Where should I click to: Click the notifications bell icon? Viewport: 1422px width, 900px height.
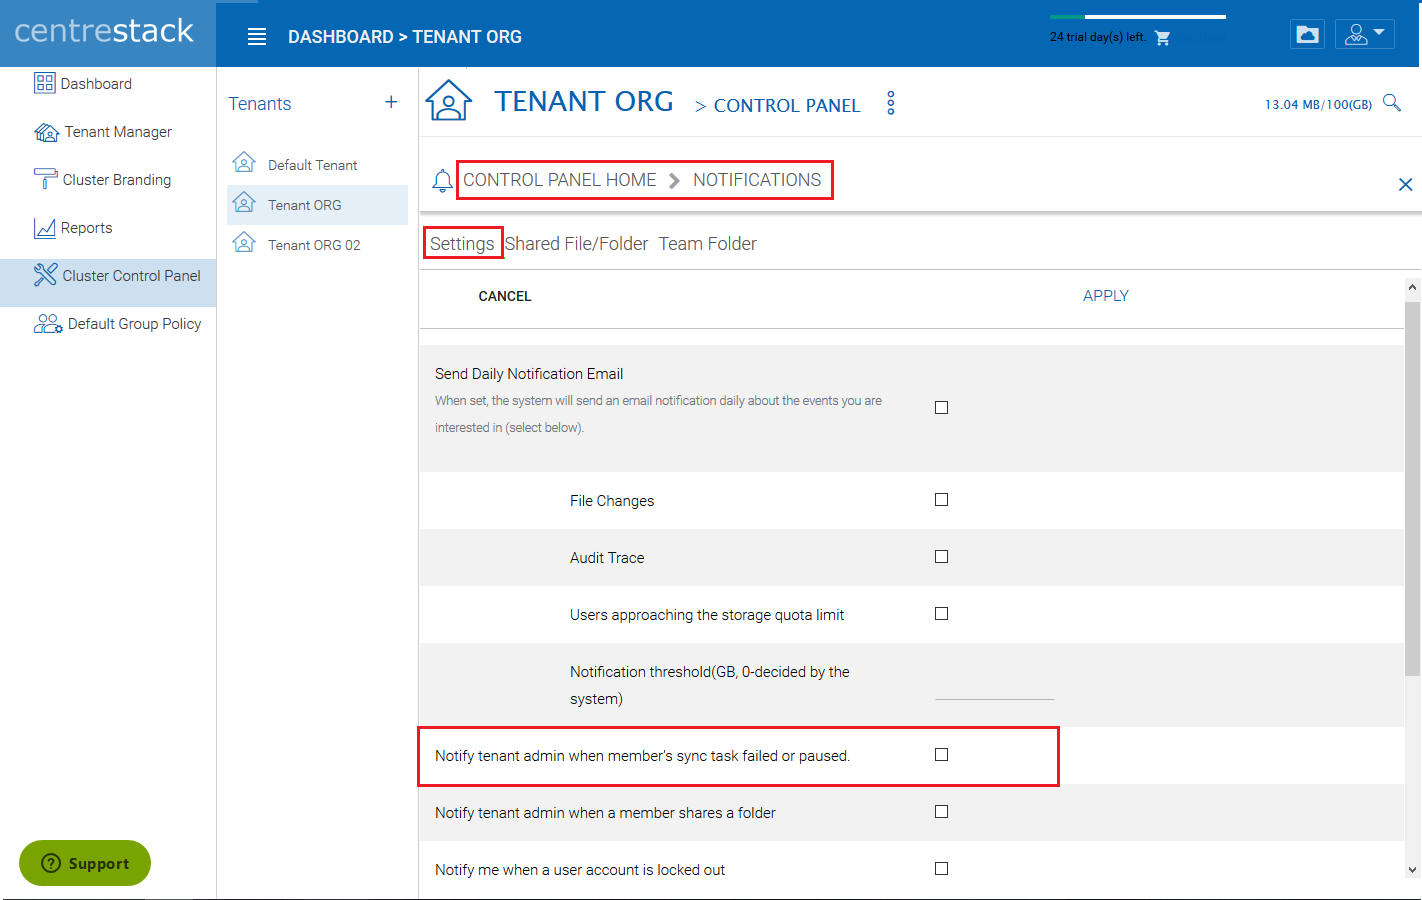442,181
